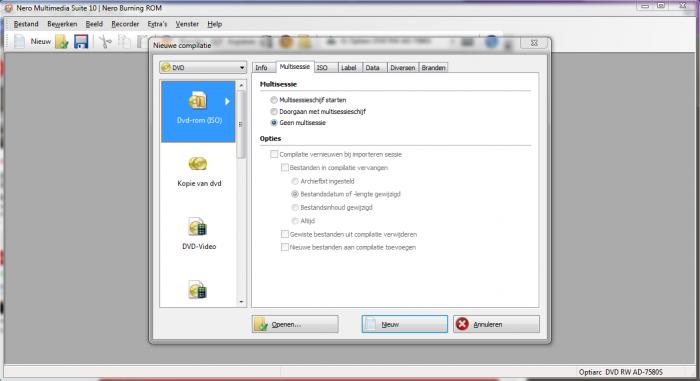Screen dimensions: 700x381
Task: Select the Dvd-rom (ISO) compilation type
Action: 198,112
